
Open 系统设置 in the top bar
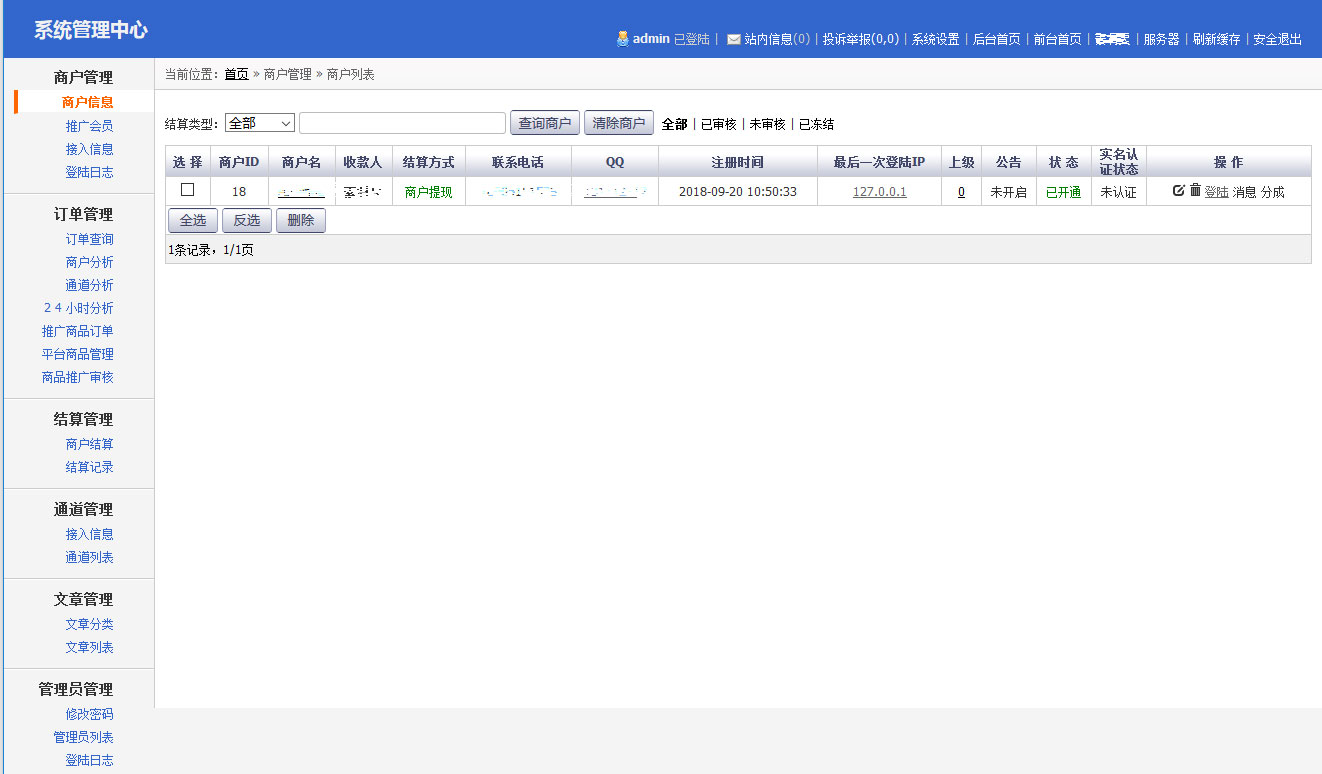[x=935, y=39]
